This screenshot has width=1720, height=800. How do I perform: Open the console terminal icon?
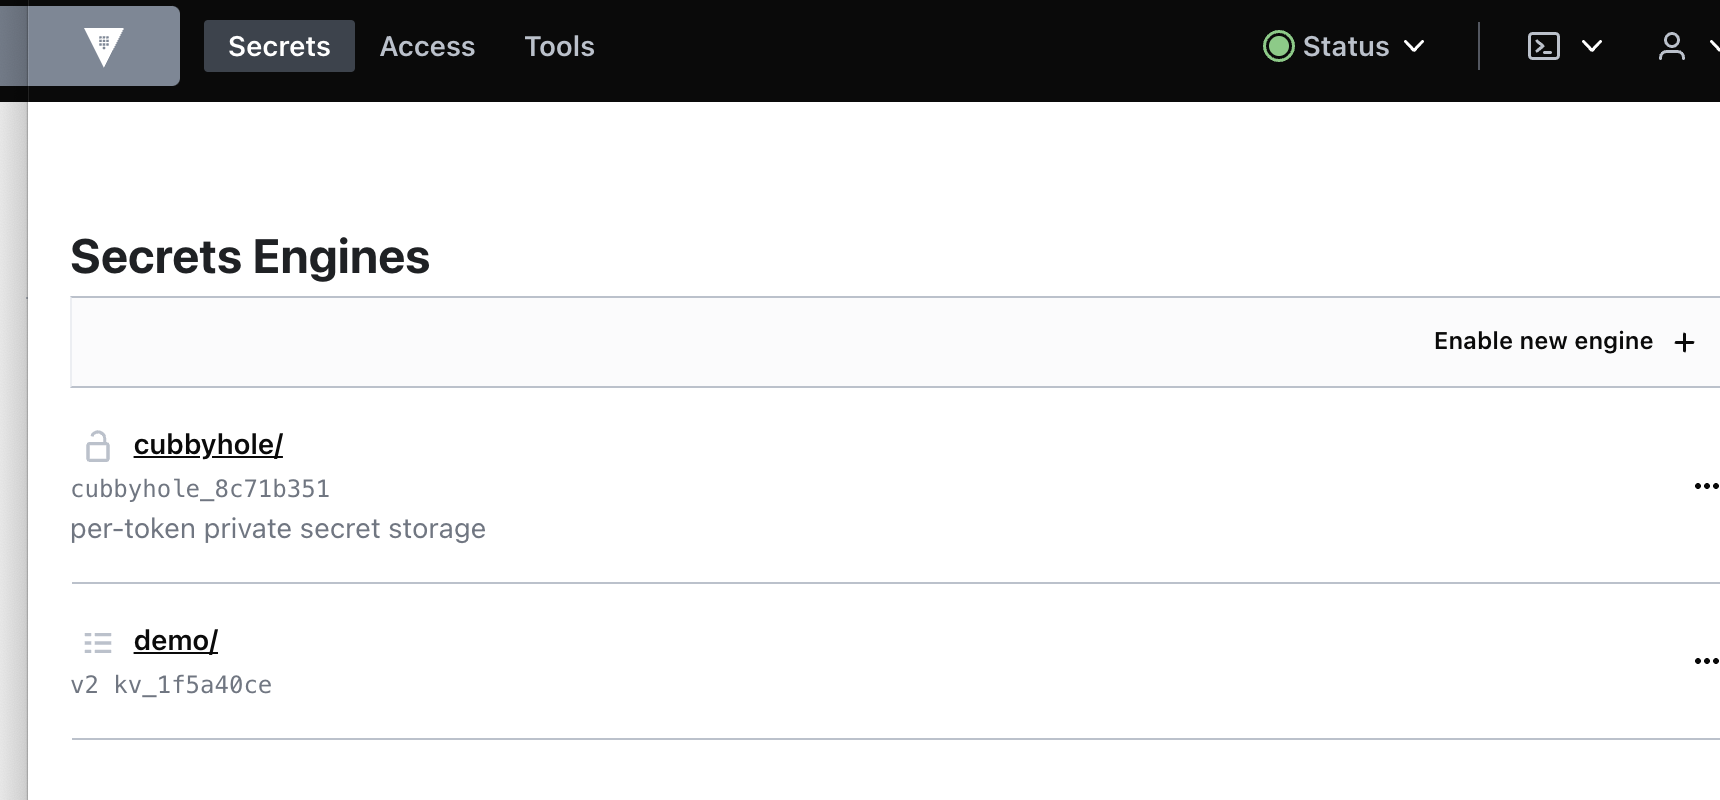(1543, 46)
